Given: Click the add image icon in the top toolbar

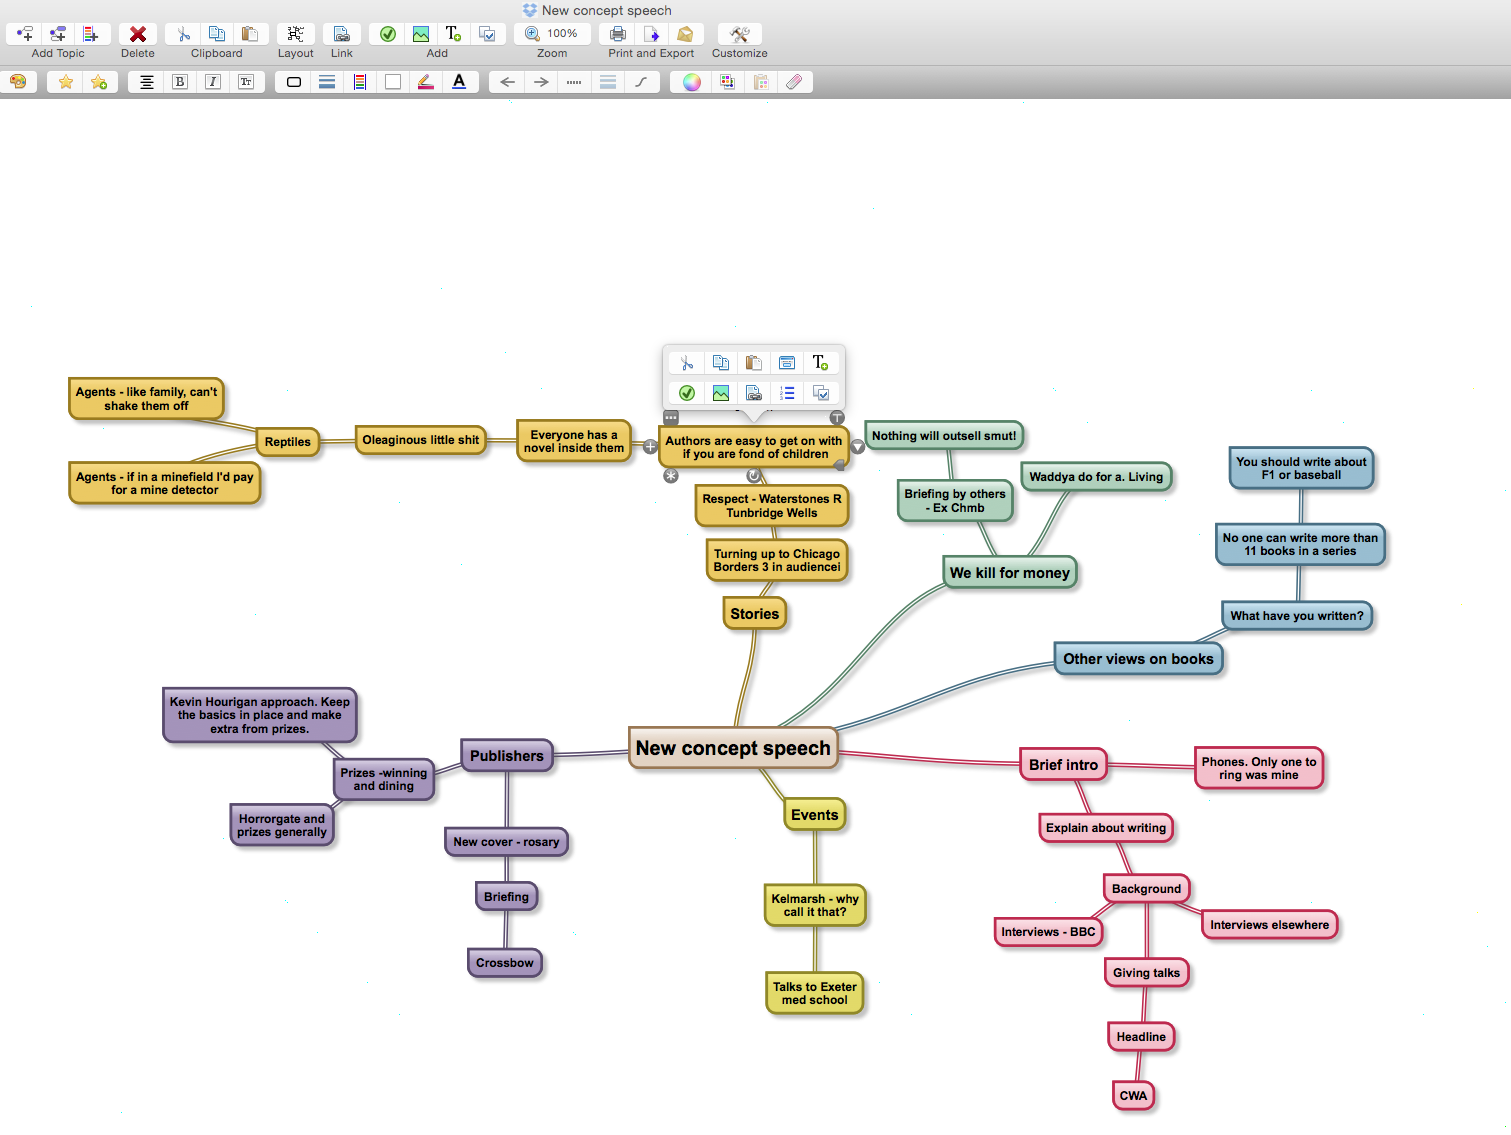Looking at the screenshot, I should (421, 34).
